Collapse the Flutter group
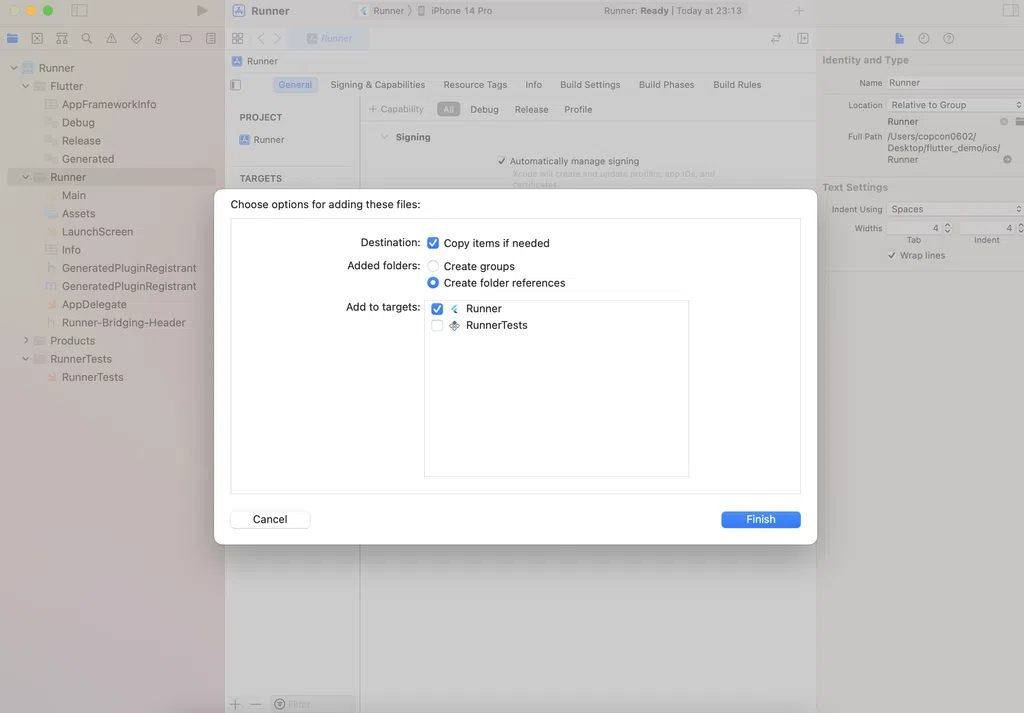Viewport: 1024px width, 713px height. [x=25, y=86]
